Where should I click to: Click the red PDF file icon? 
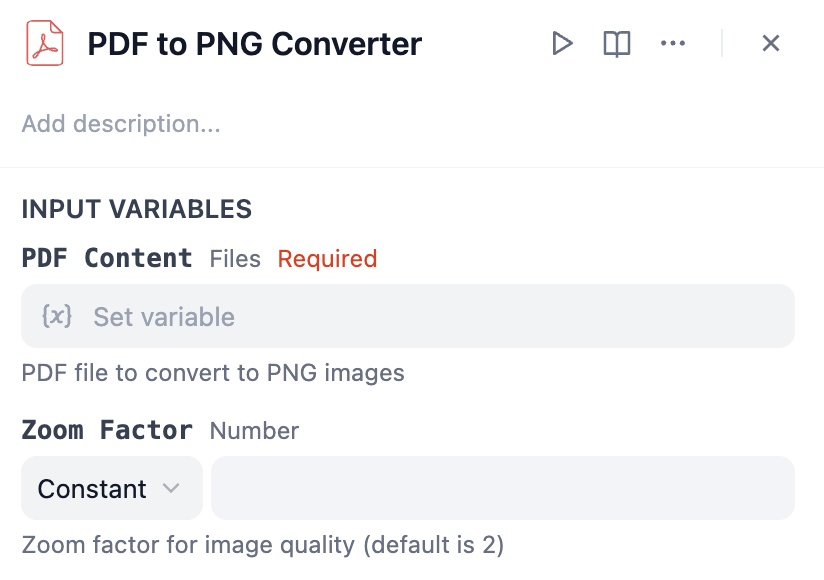(x=44, y=43)
